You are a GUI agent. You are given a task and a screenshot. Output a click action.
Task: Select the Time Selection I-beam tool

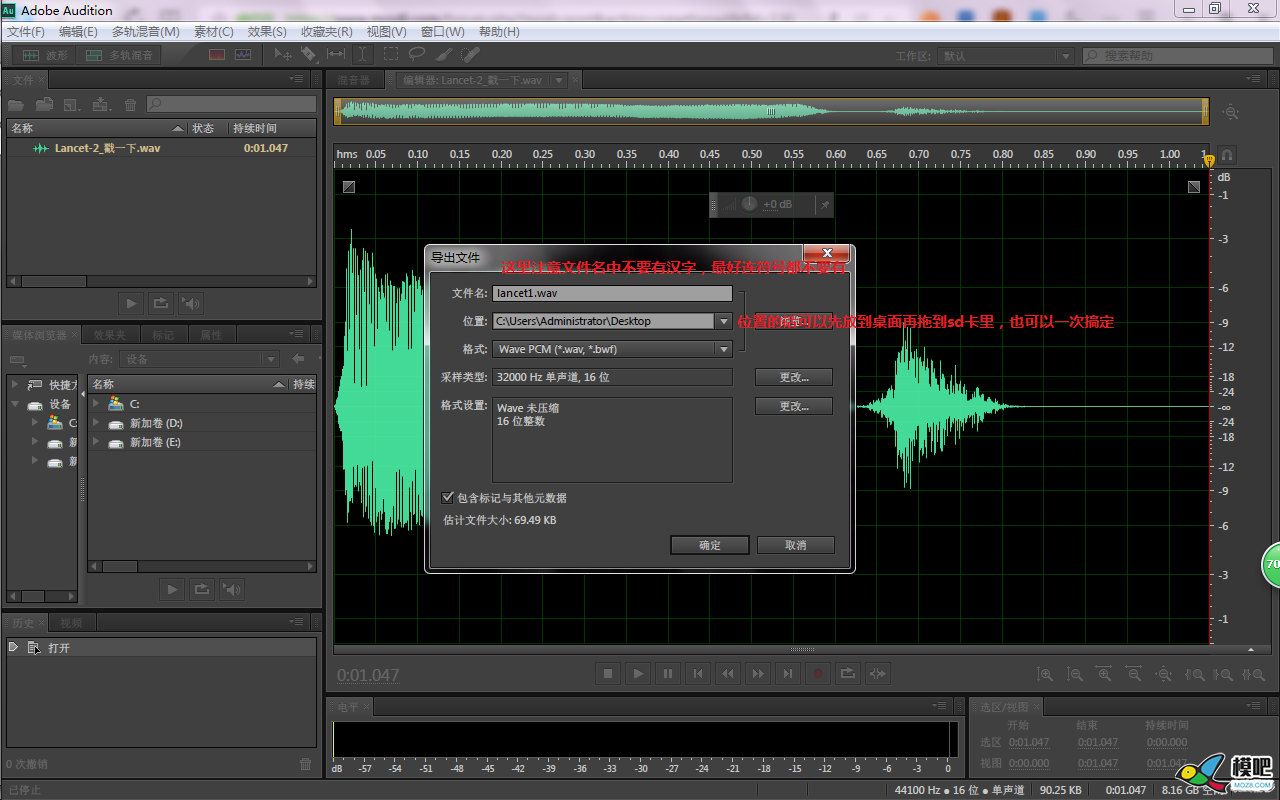pyautogui.click(x=363, y=55)
